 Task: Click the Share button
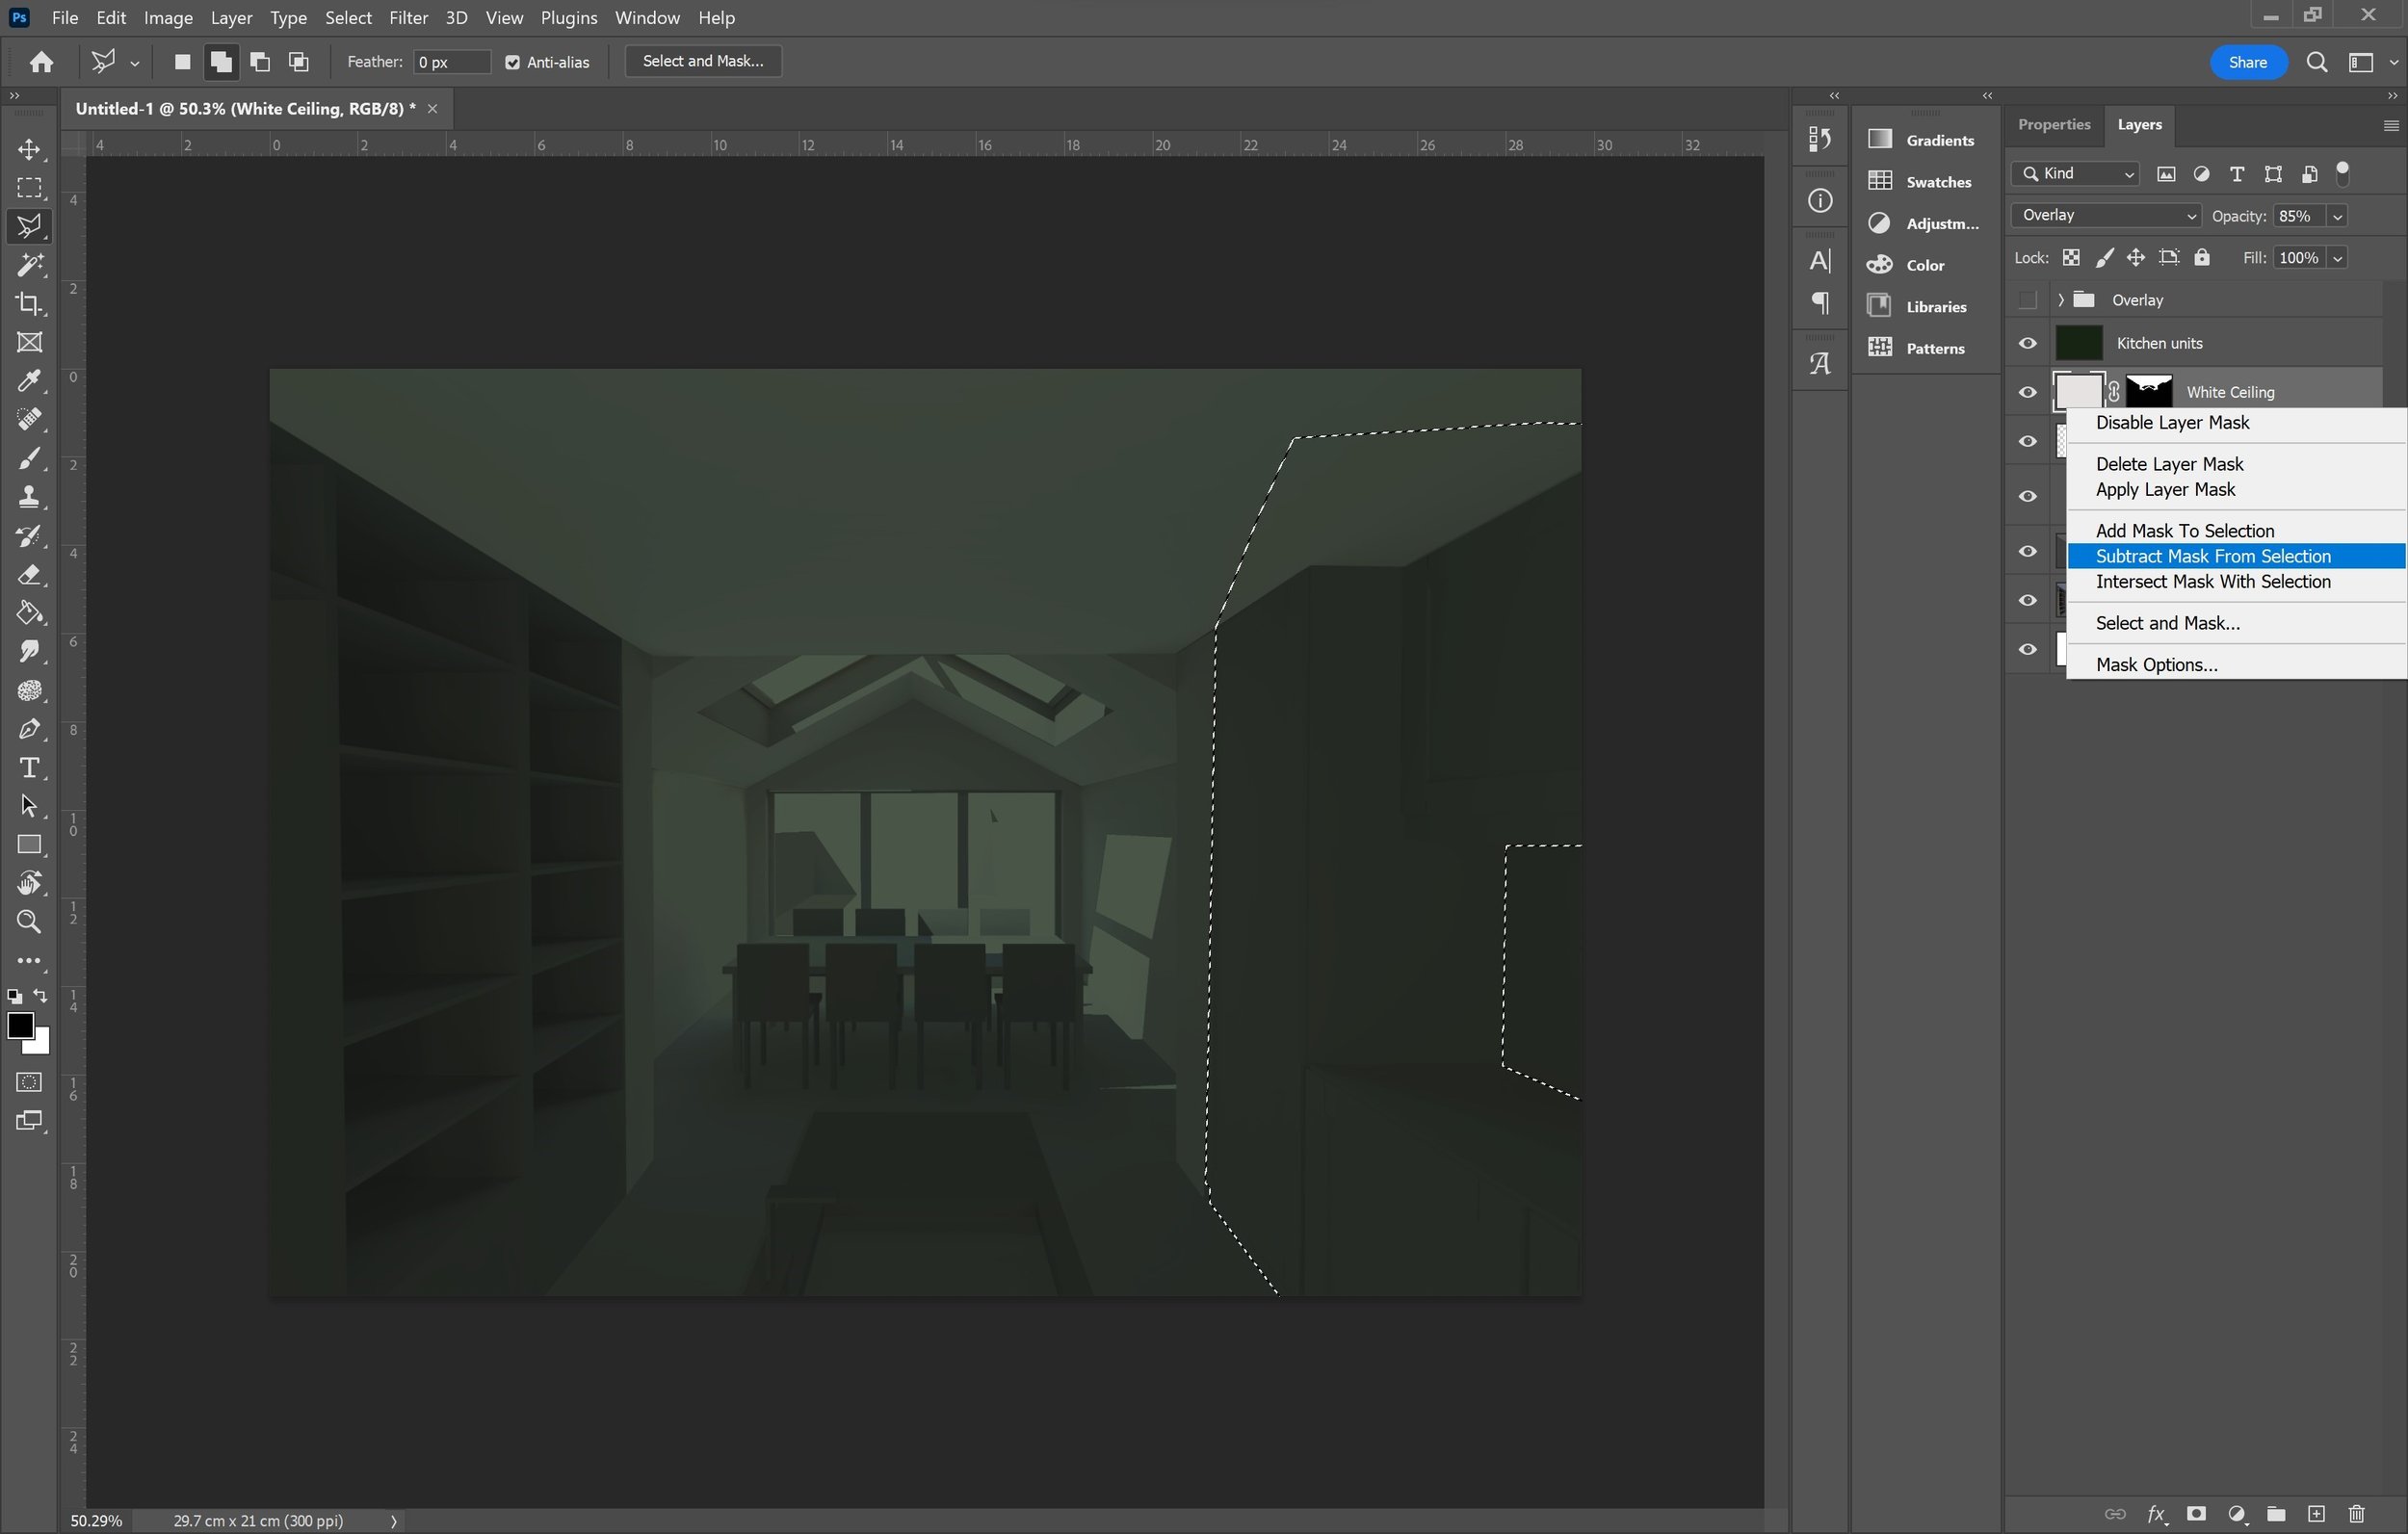tap(2247, 62)
